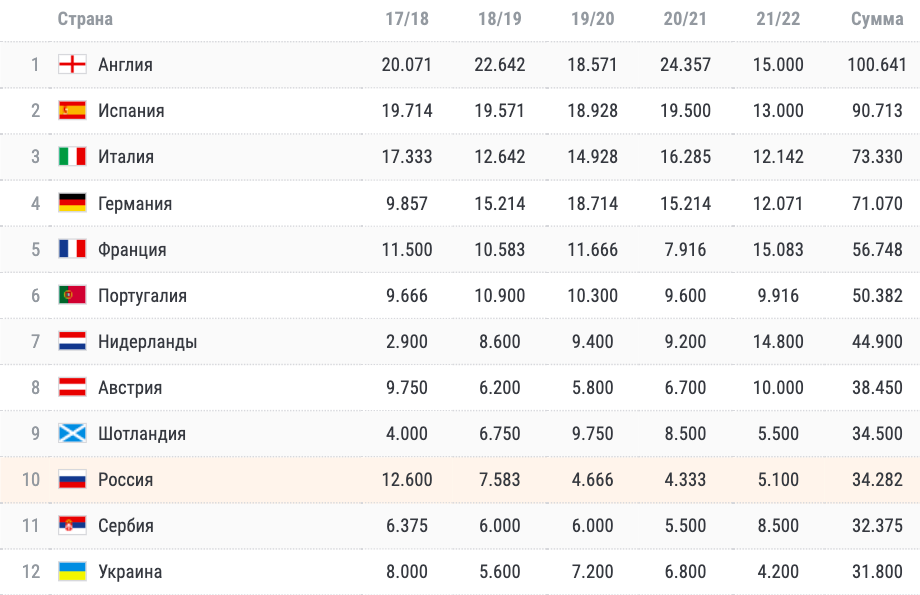Click the Страна column header
The width and height of the screenshot is (920, 595).
click(x=85, y=19)
